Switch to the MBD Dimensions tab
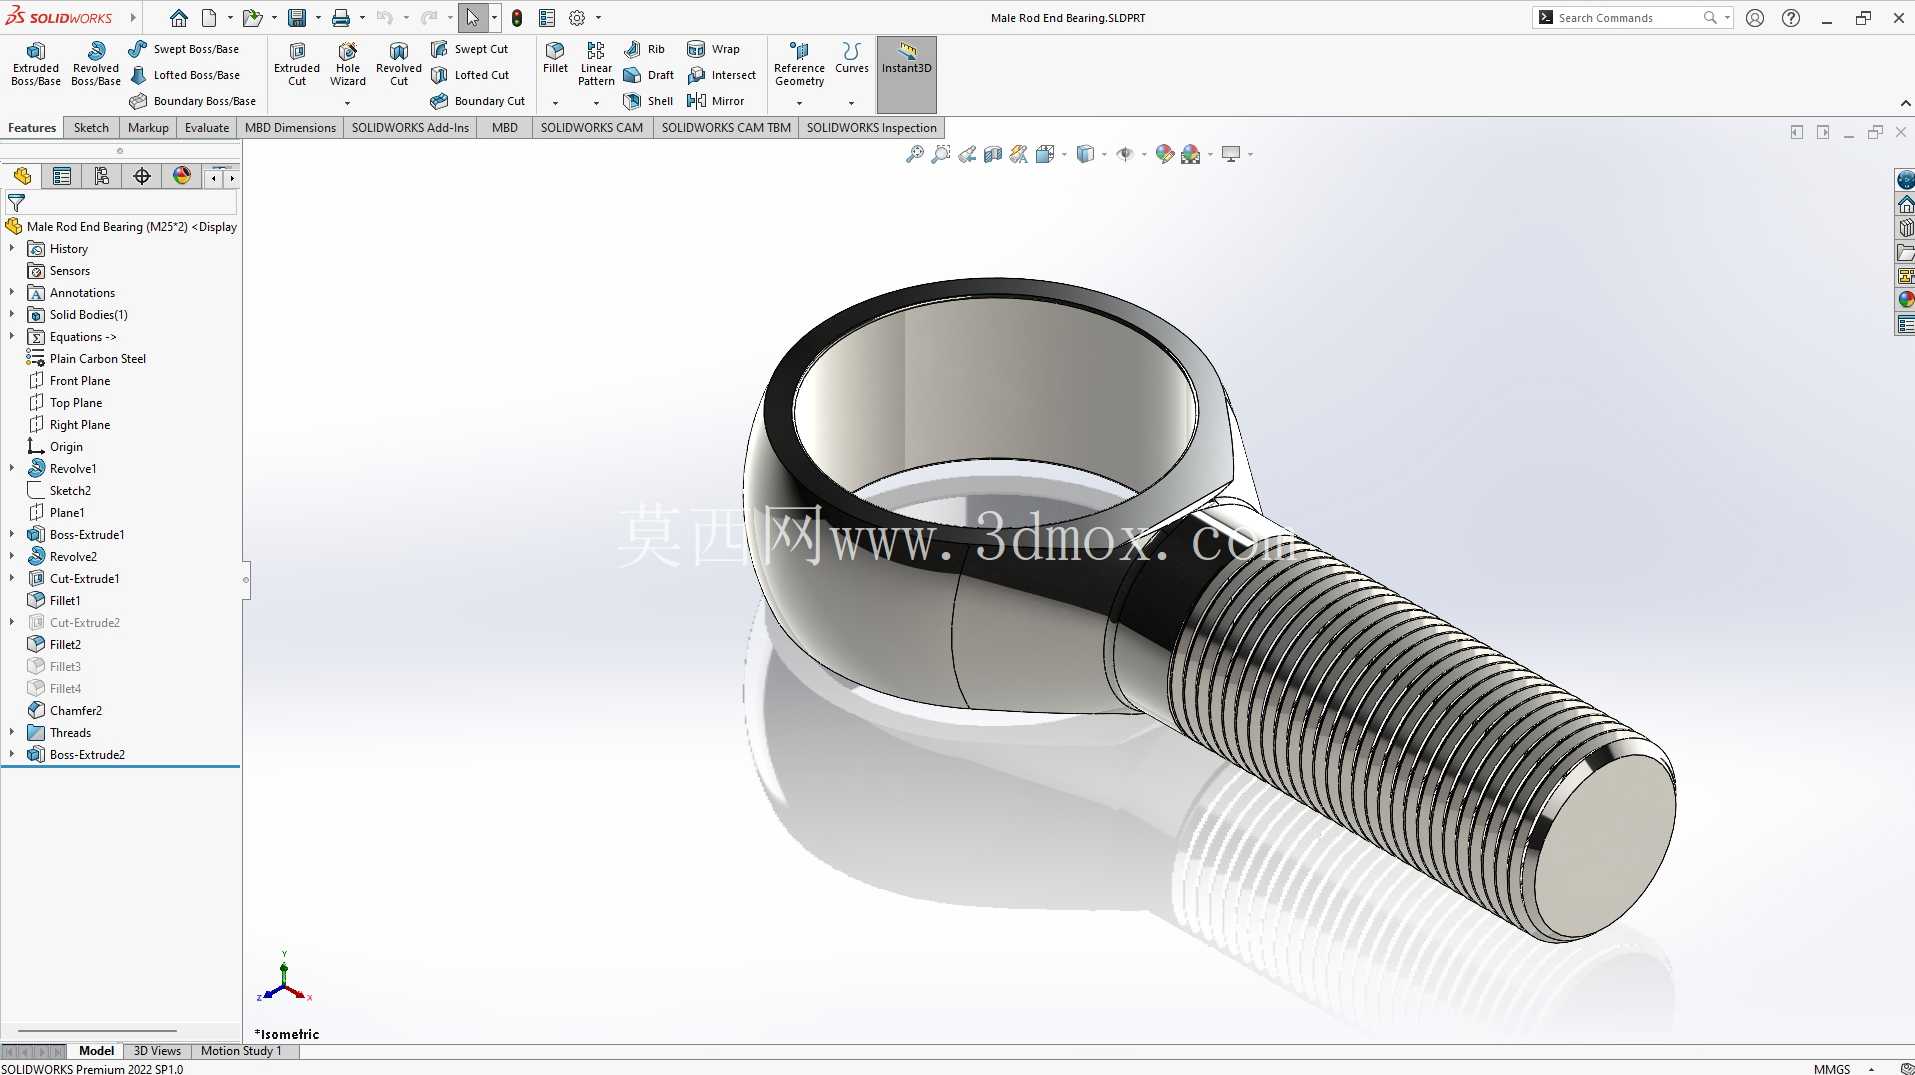Screen dimensions: 1915x1075 click(x=290, y=128)
